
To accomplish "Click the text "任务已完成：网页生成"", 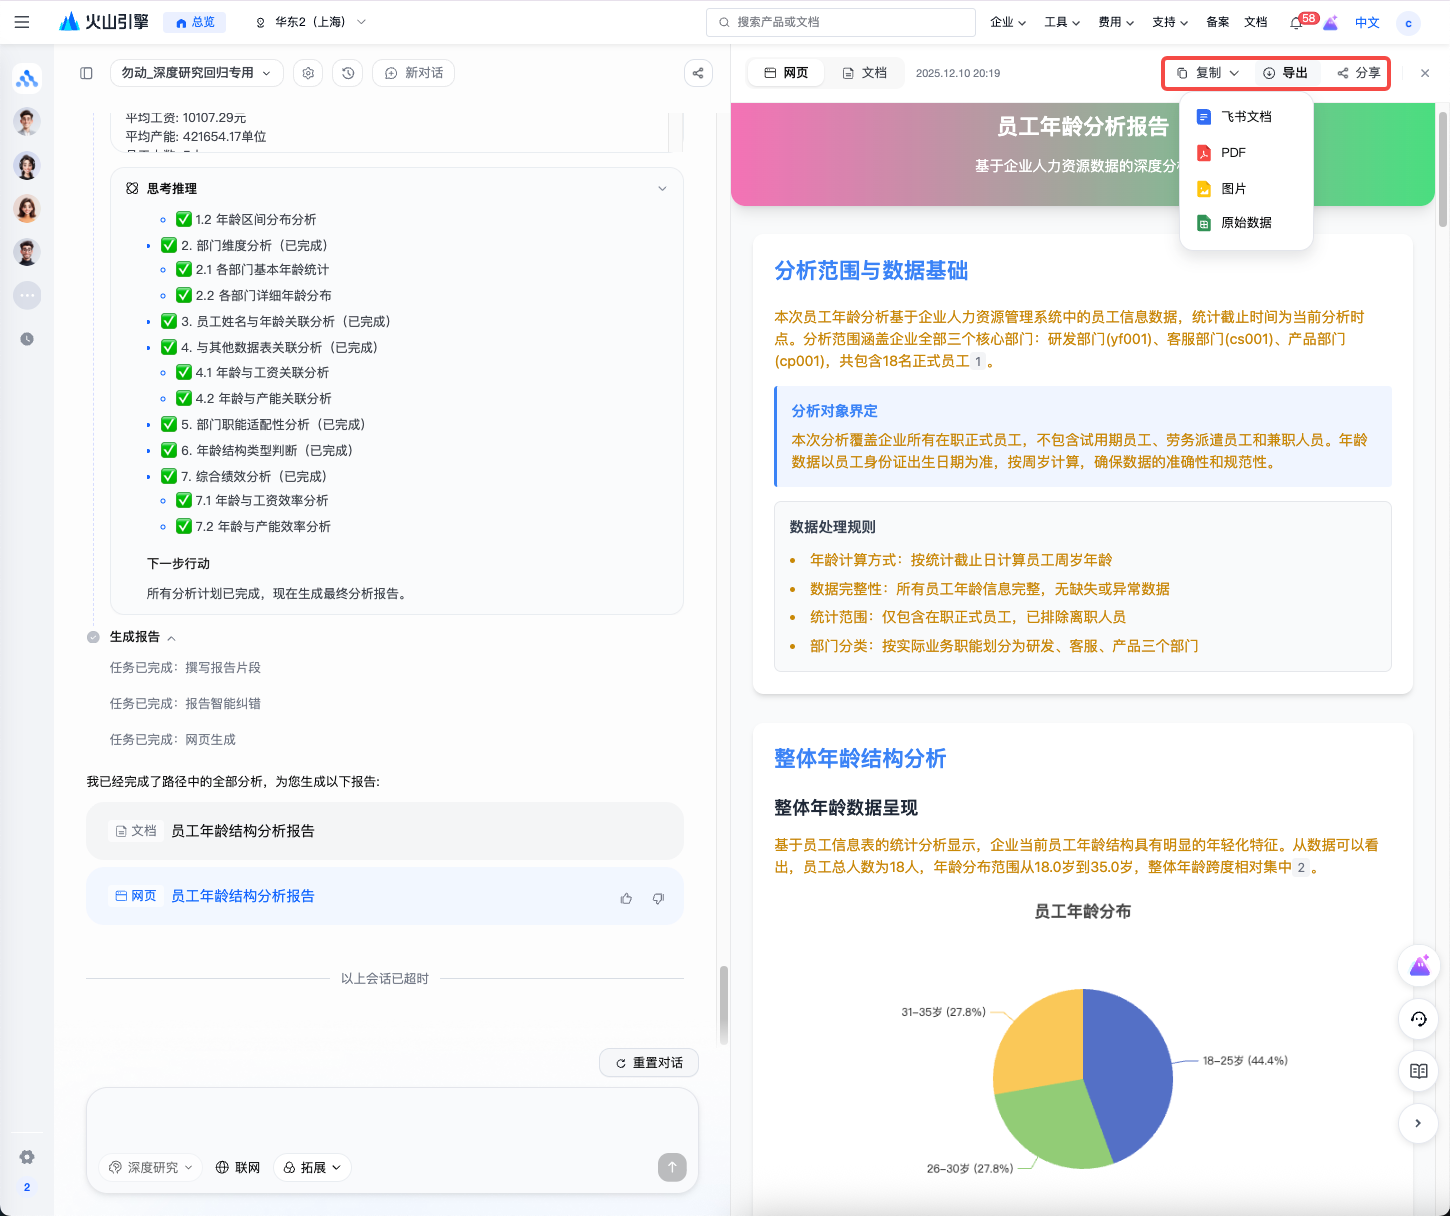I will 173,740.
